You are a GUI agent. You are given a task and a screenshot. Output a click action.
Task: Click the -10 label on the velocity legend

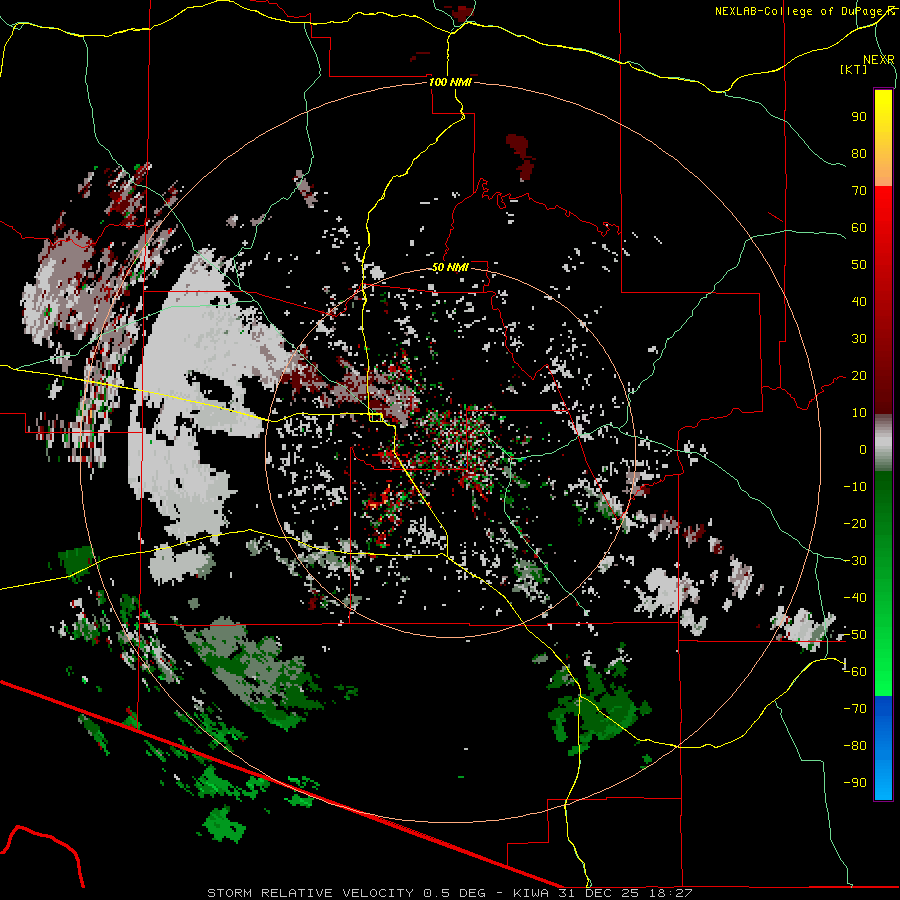coord(855,487)
